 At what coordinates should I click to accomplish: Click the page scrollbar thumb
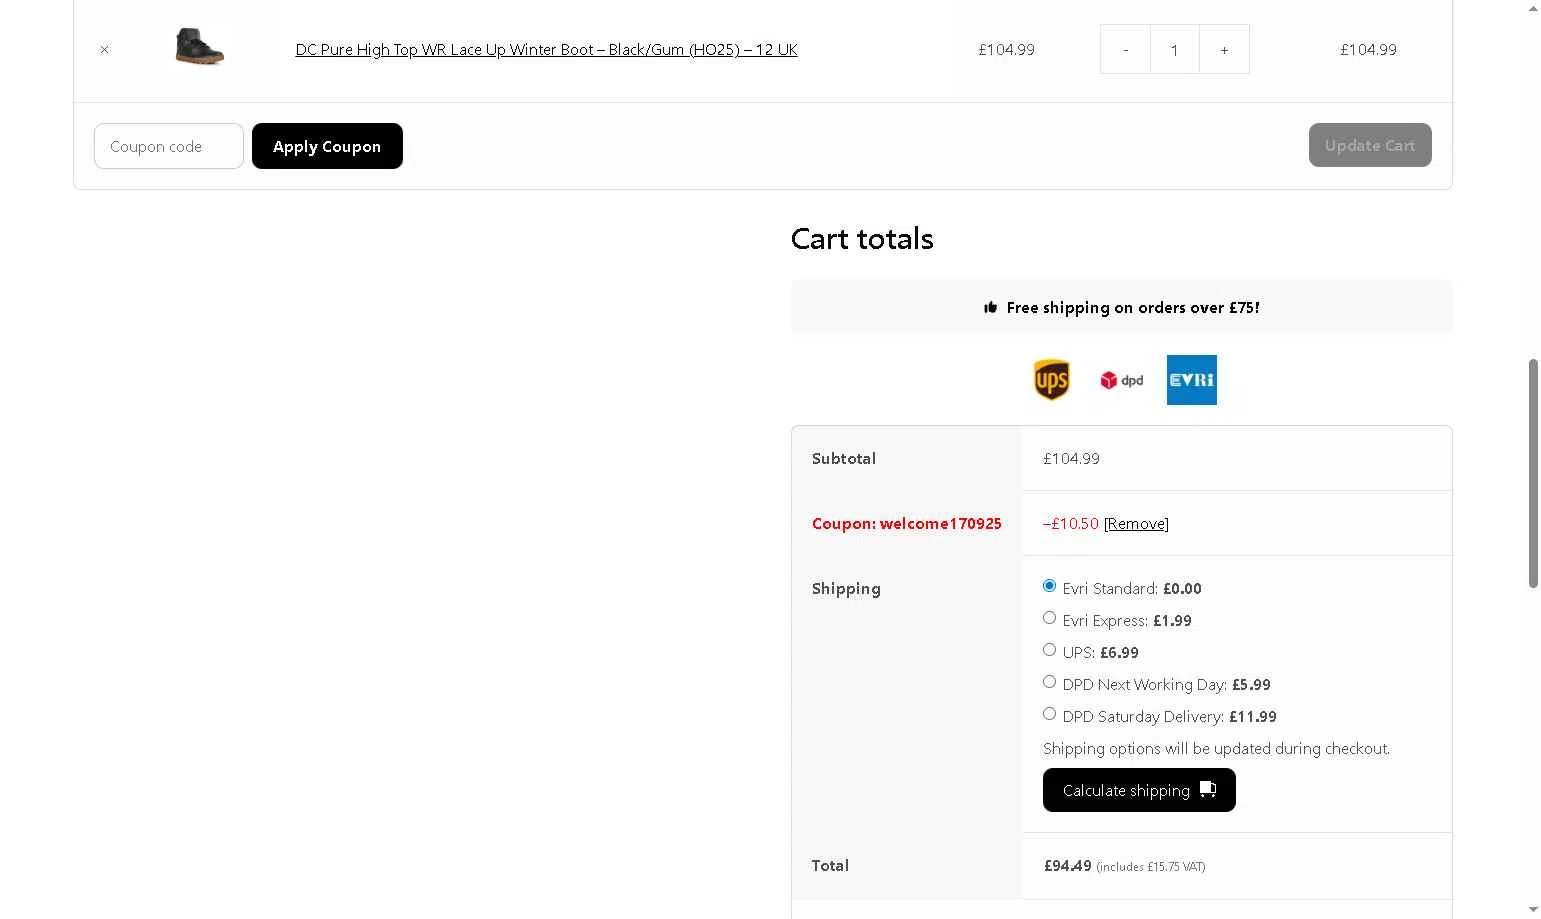point(1533,473)
